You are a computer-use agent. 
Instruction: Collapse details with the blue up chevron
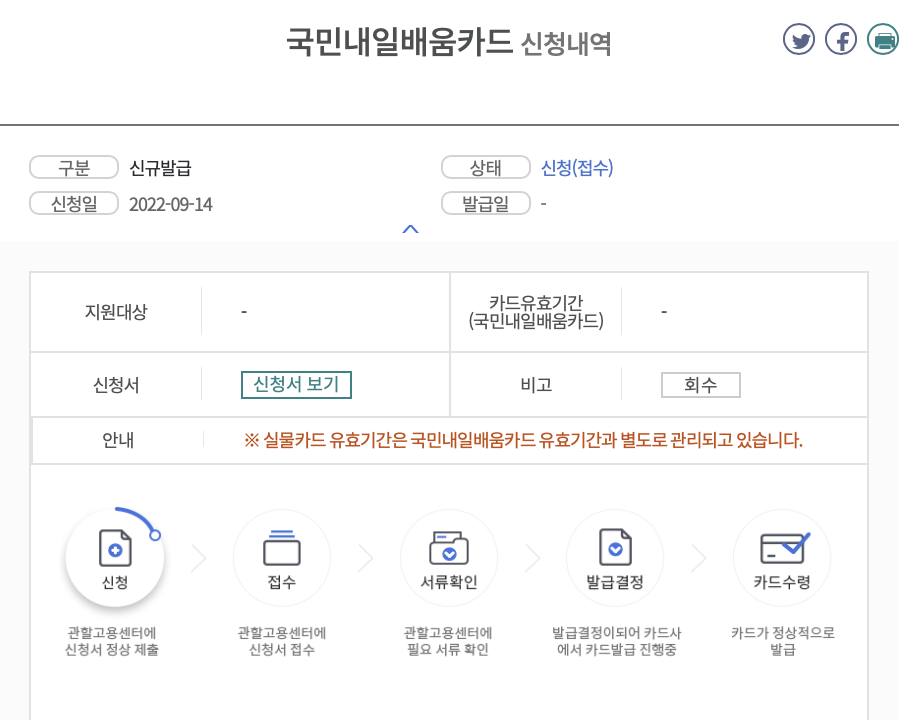click(x=410, y=229)
